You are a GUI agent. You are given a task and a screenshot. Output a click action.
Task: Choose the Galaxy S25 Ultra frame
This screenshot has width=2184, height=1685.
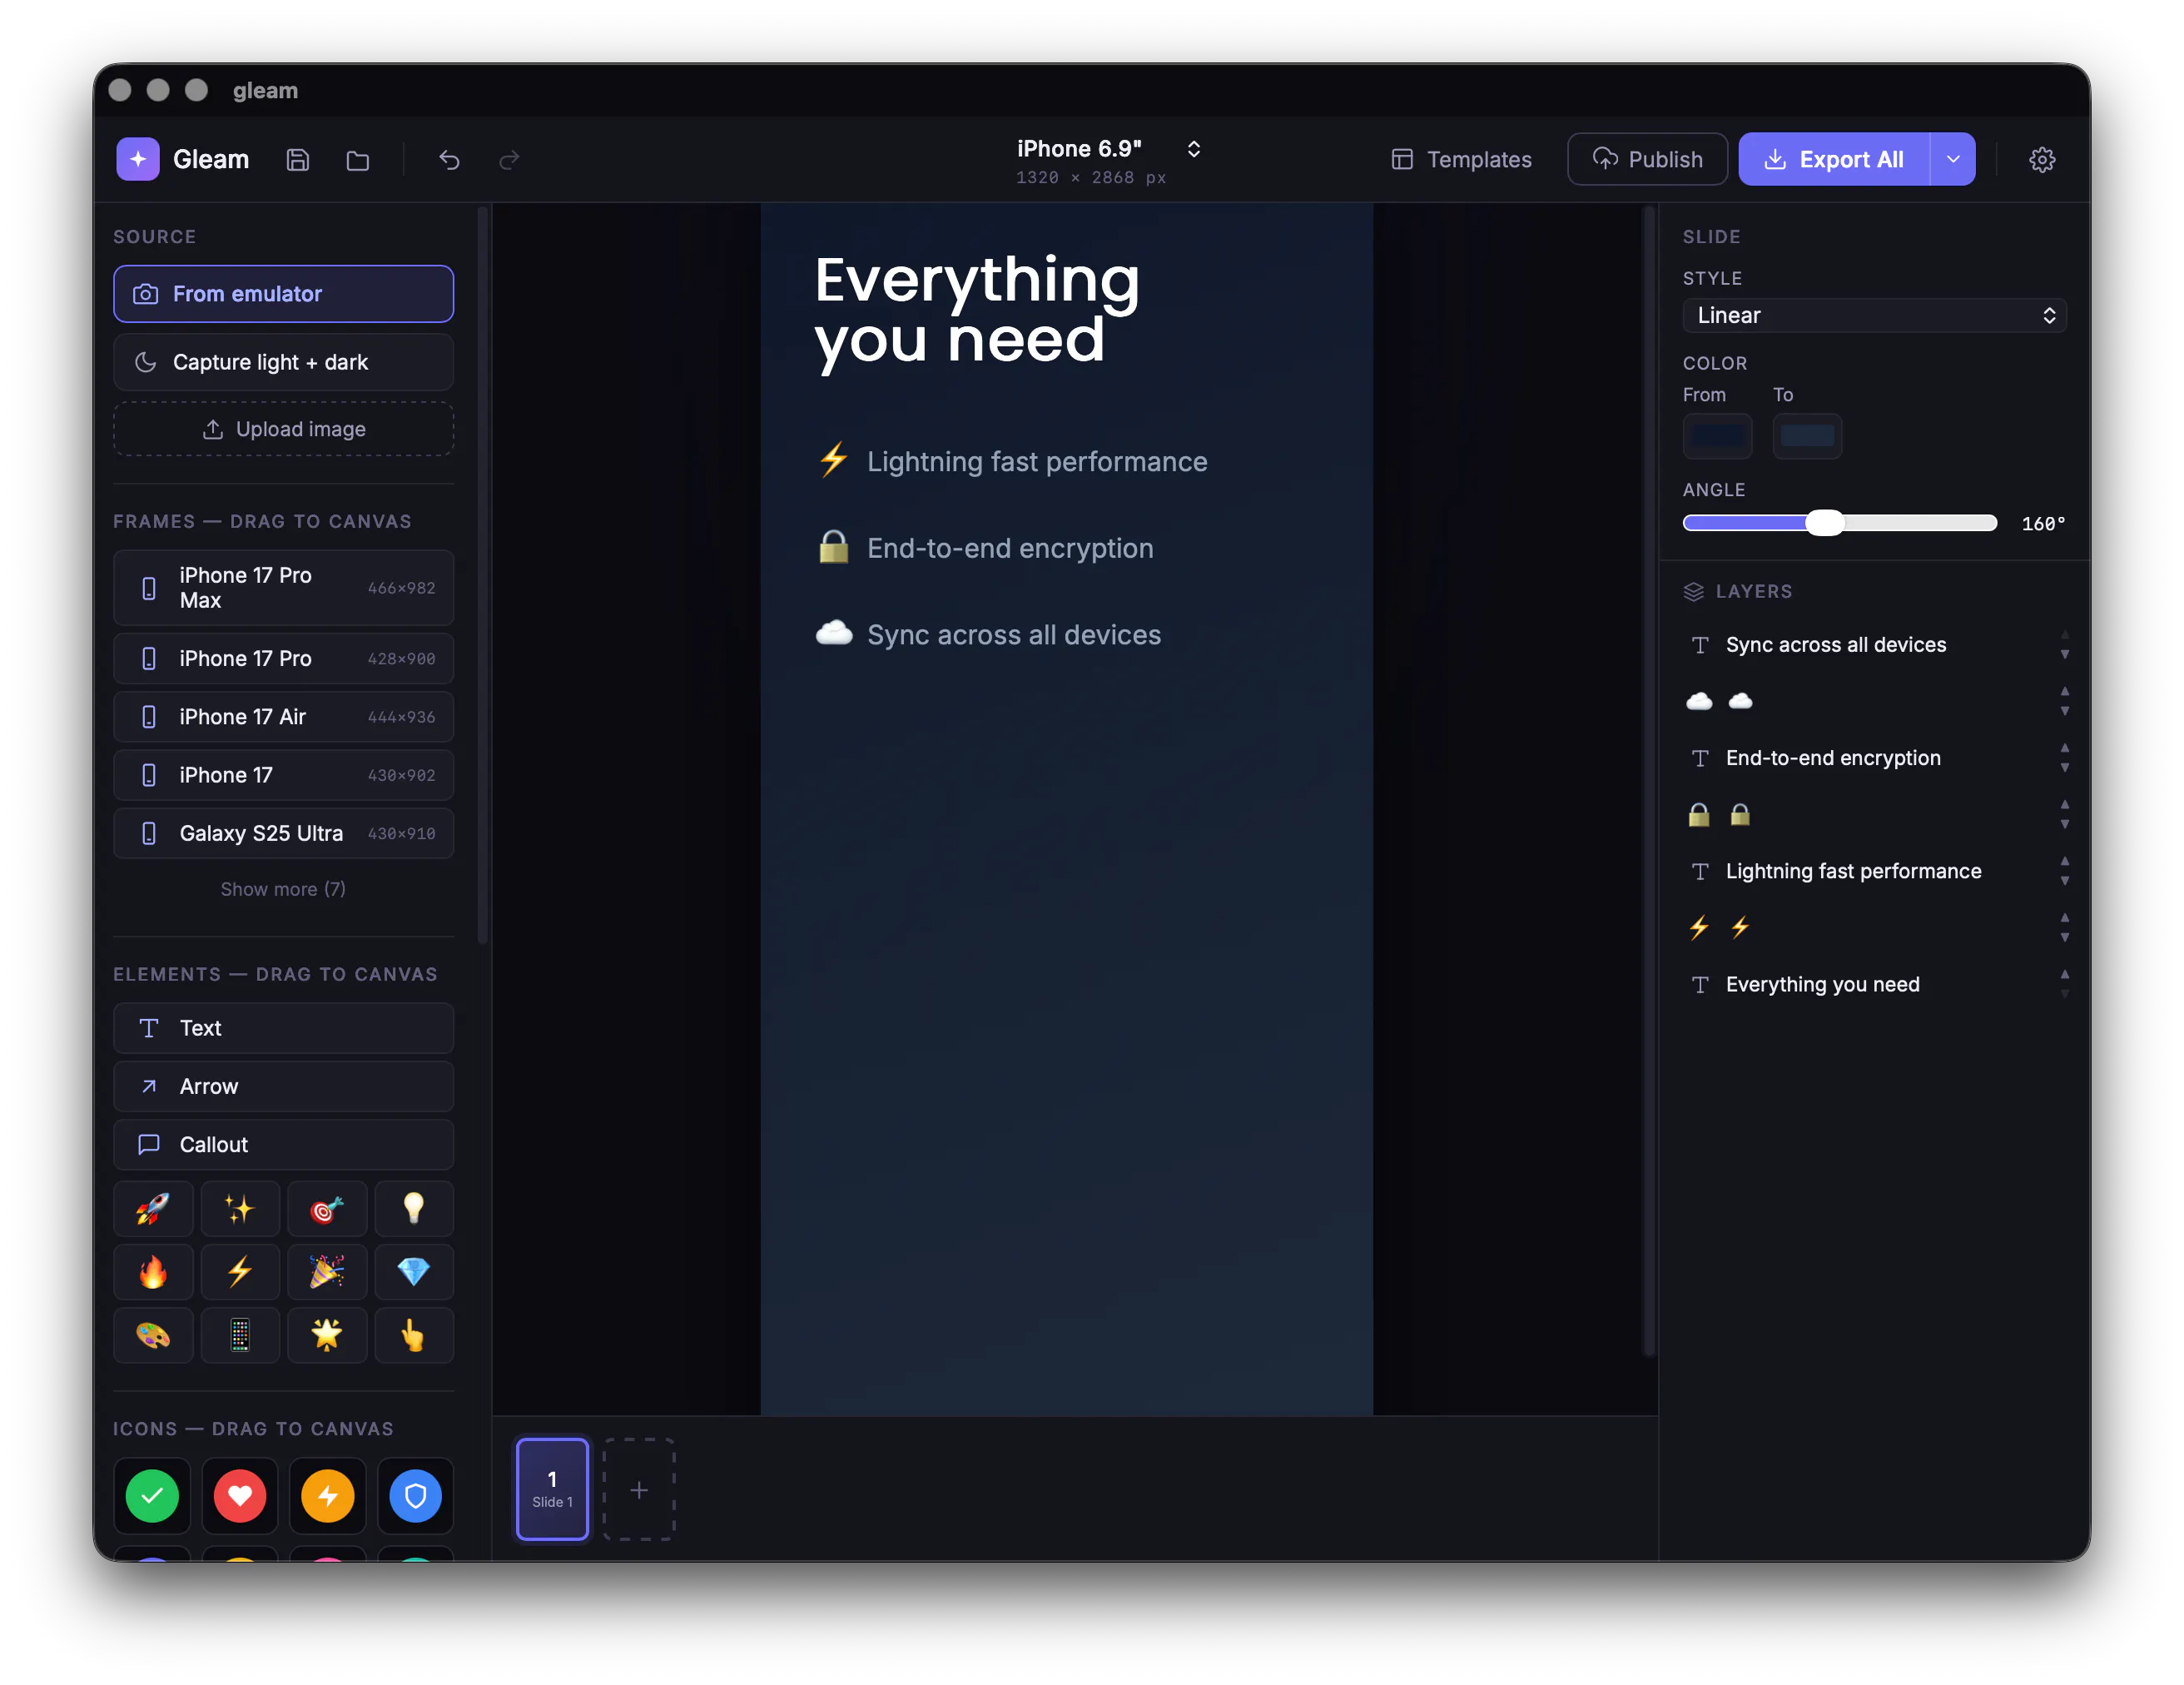pos(283,833)
